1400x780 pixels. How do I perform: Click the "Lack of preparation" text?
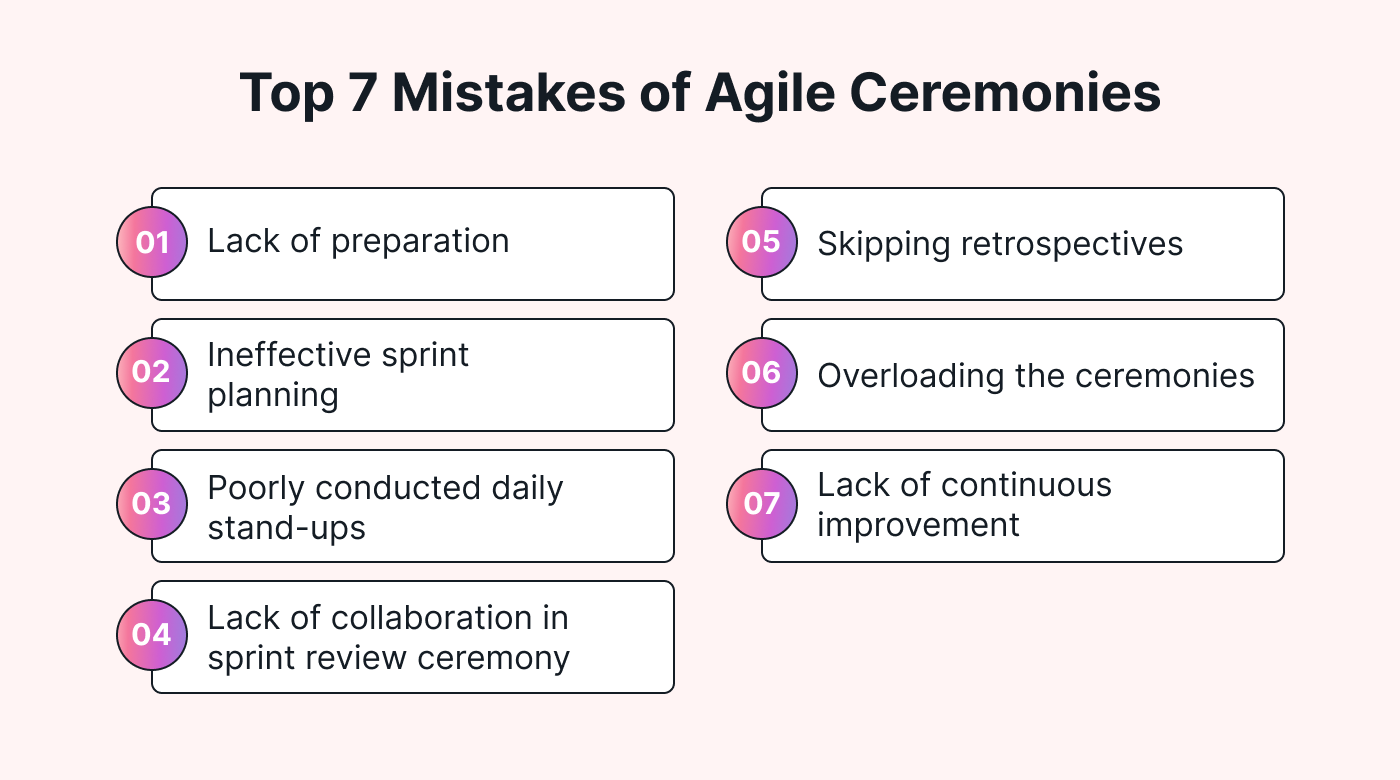pyautogui.click(x=358, y=241)
